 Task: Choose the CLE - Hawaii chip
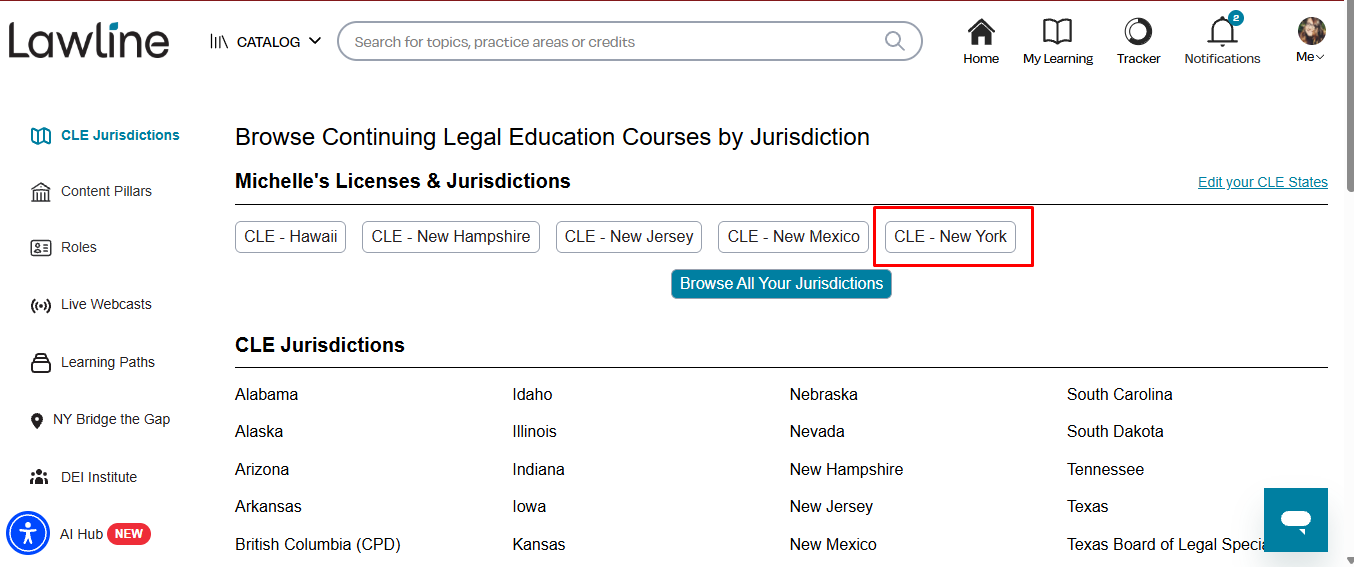(290, 237)
